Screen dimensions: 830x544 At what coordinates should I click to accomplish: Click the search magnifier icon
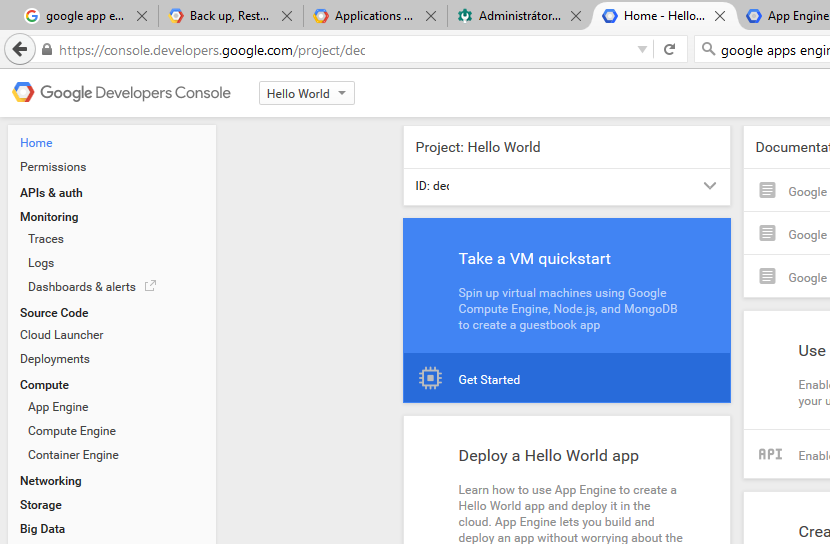[x=708, y=49]
